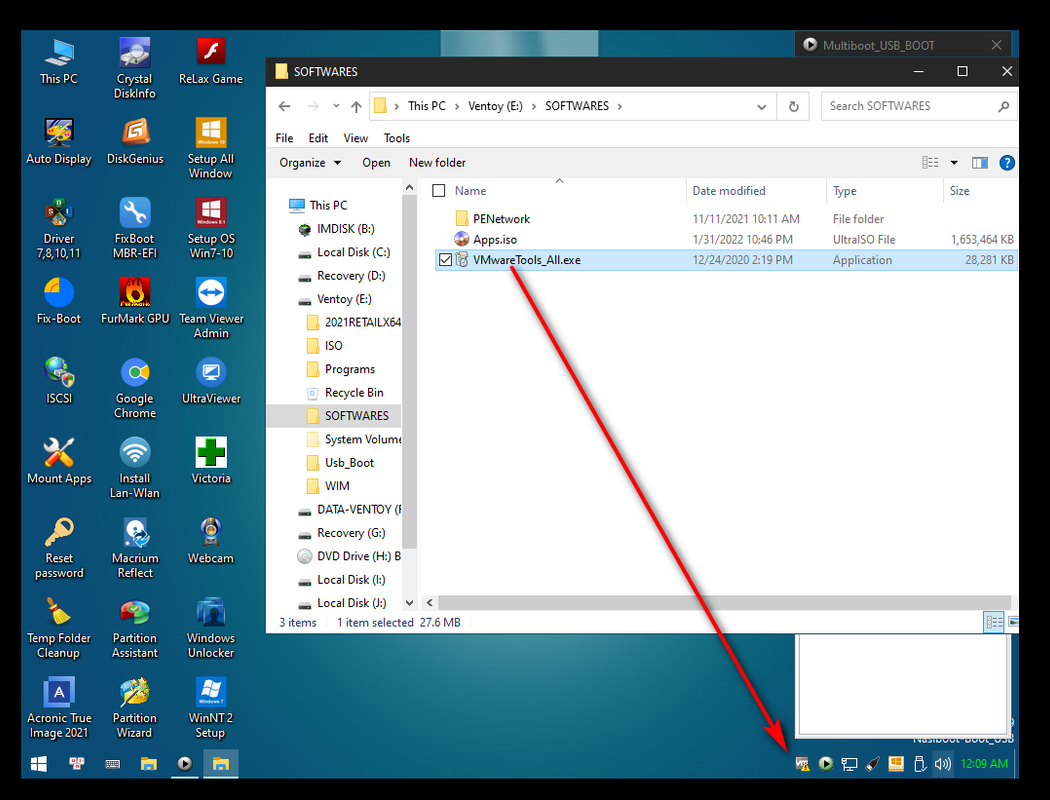Select the PENetwork folder
The image size is (1050, 800).
(501, 219)
